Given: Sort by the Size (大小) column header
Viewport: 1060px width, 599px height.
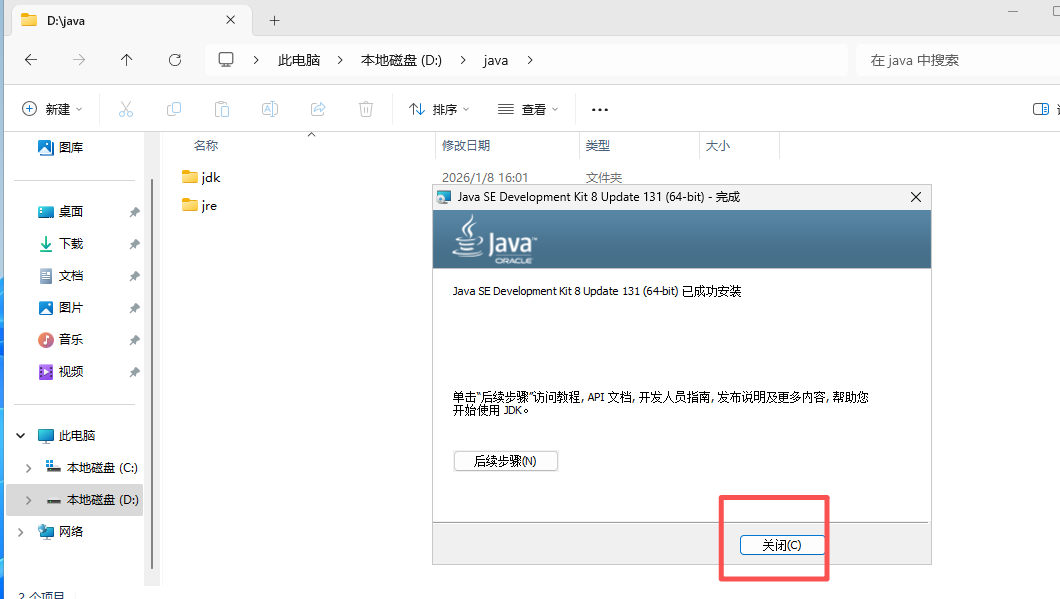Looking at the screenshot, I should [718, 145].
